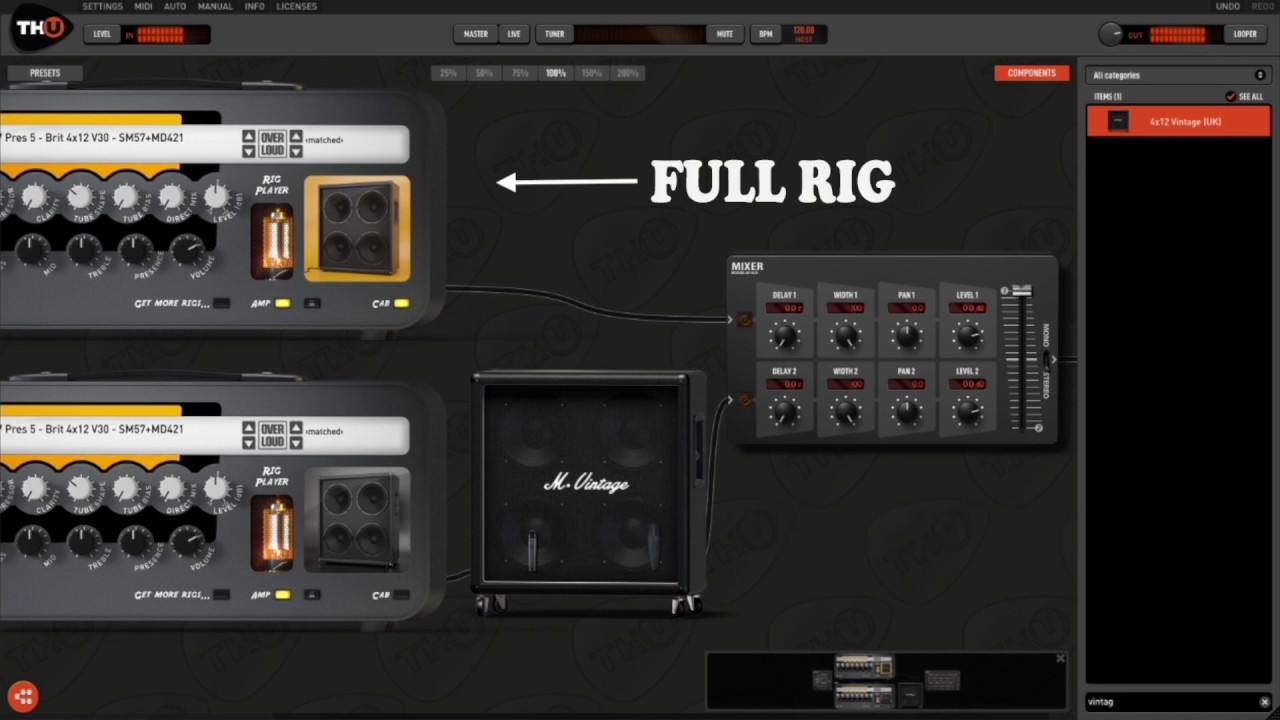Adjust the Level 2 knob on mixer
The image size is (1280, 720).
(968, 411)
